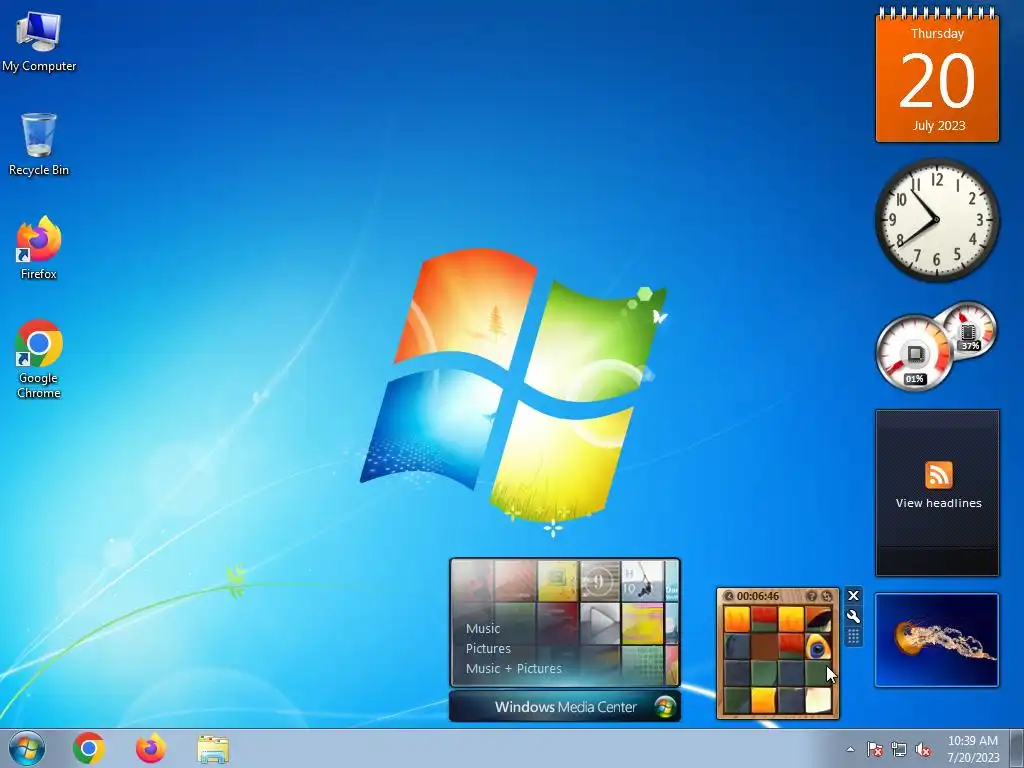This screenshot has width=1024, height=768.
Task: Click the toucan beak puzzle tile
Action: pyautogui.click(x=818, y=619)
